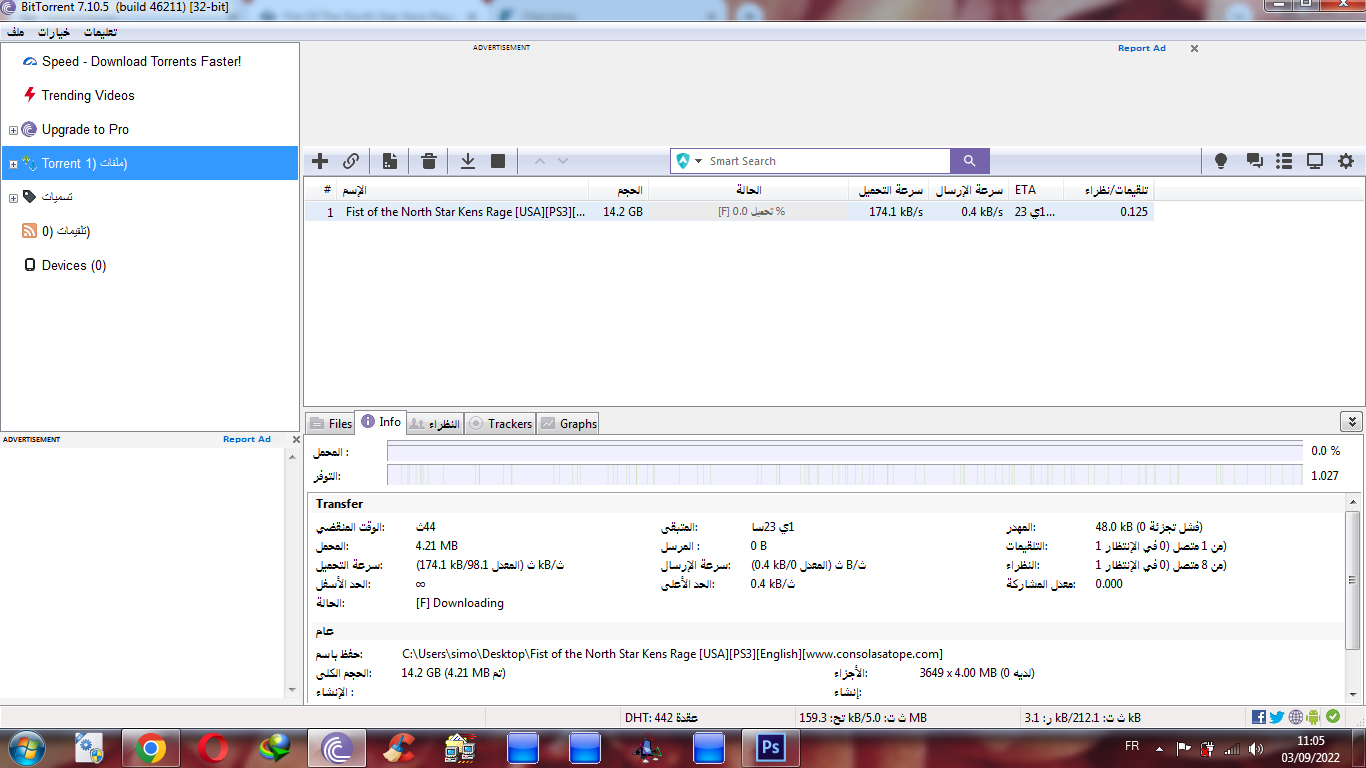This screenshot has height=768, width=1366.
Task: Click the Create New Torrent icon
Action: (x=390, y=161)
